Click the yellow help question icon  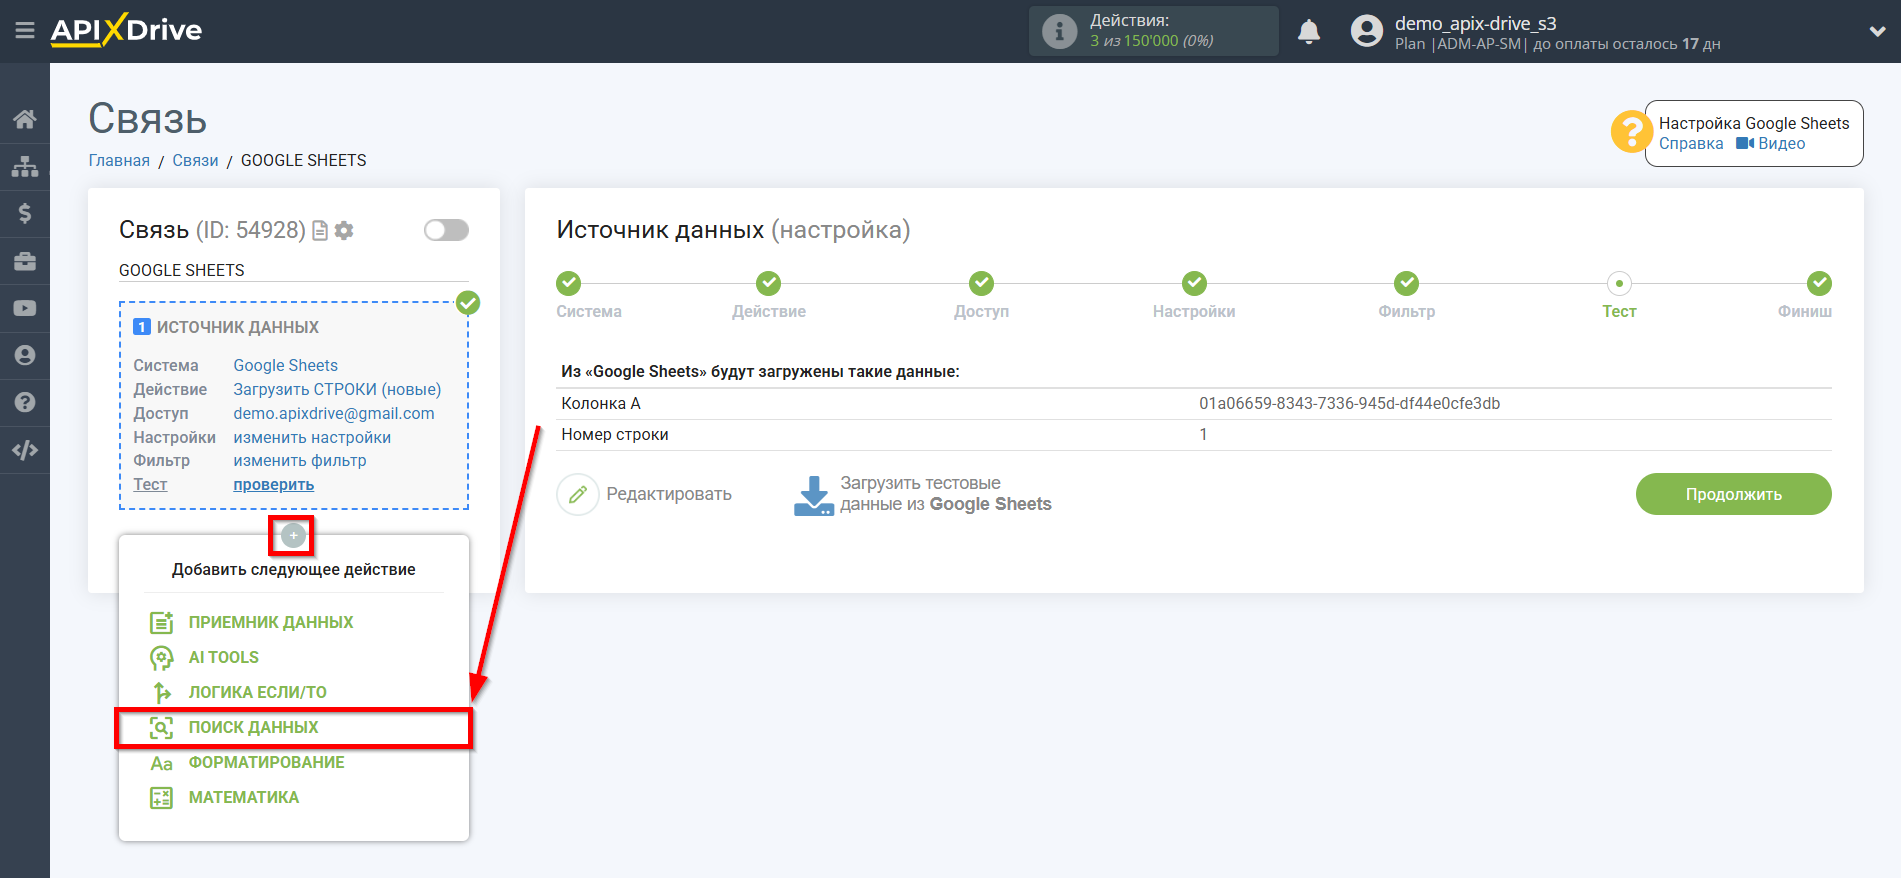[1631, 131]
